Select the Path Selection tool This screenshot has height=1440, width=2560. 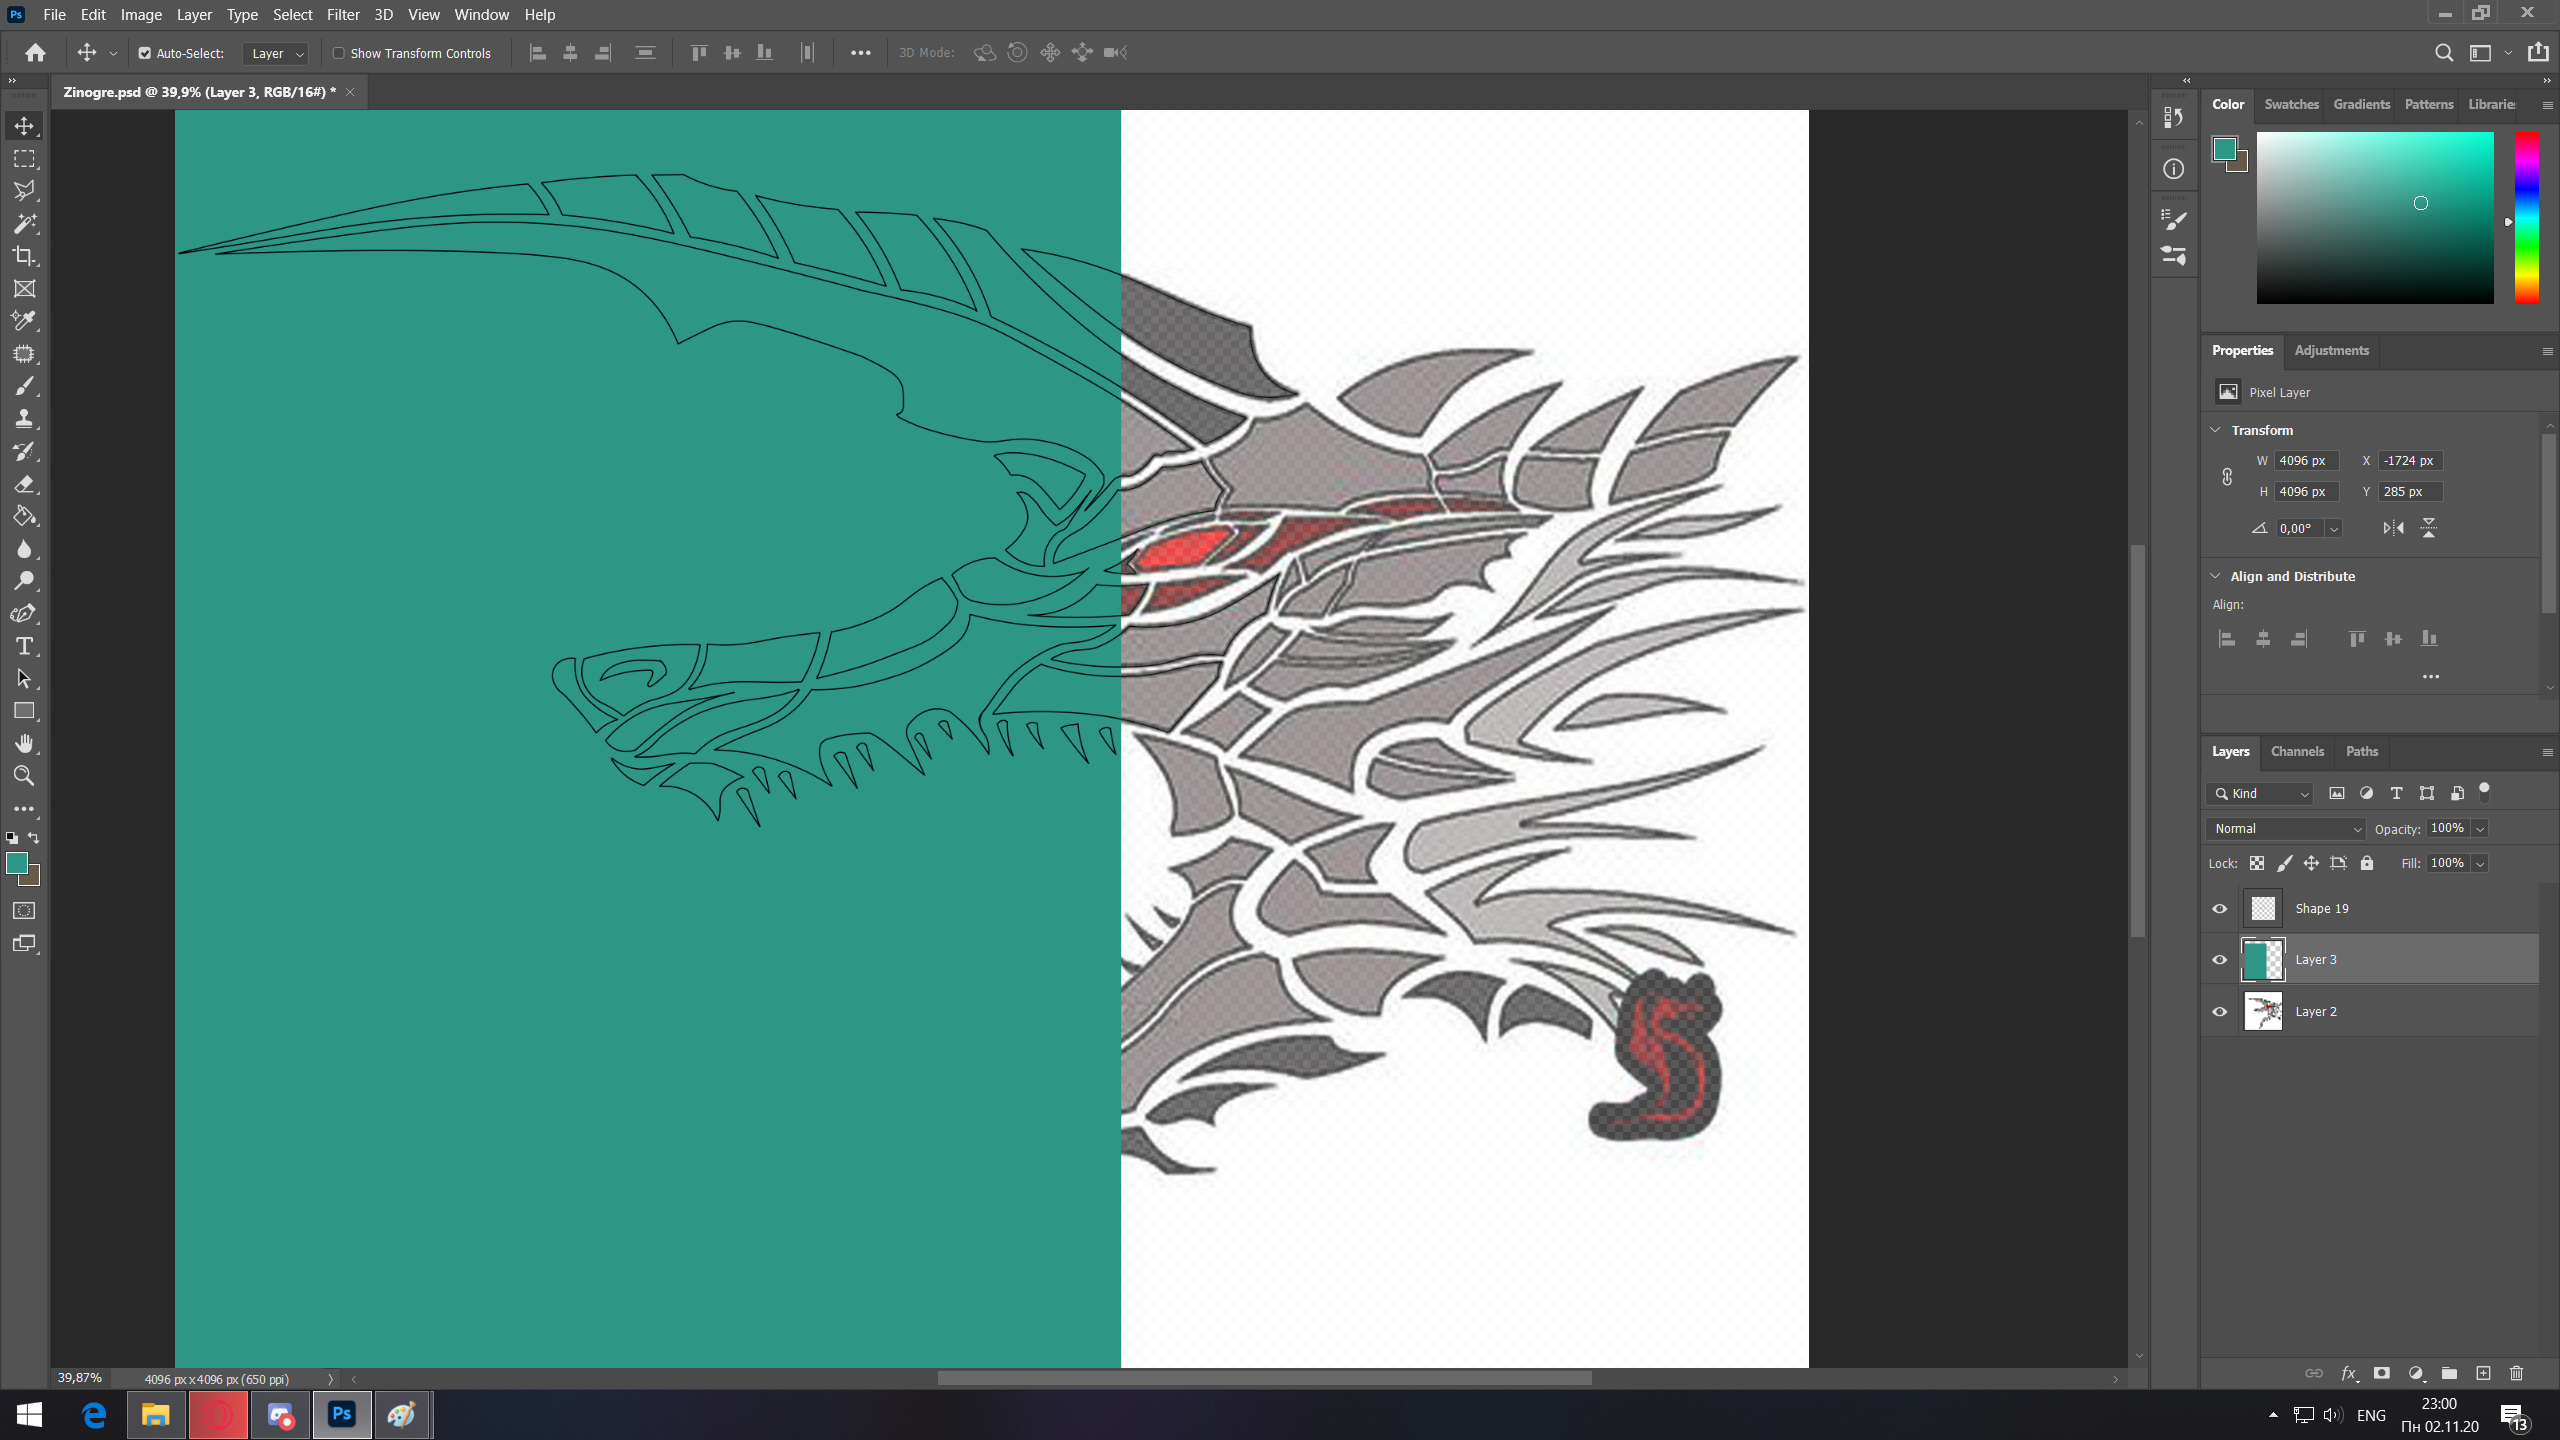pos(24,679)
